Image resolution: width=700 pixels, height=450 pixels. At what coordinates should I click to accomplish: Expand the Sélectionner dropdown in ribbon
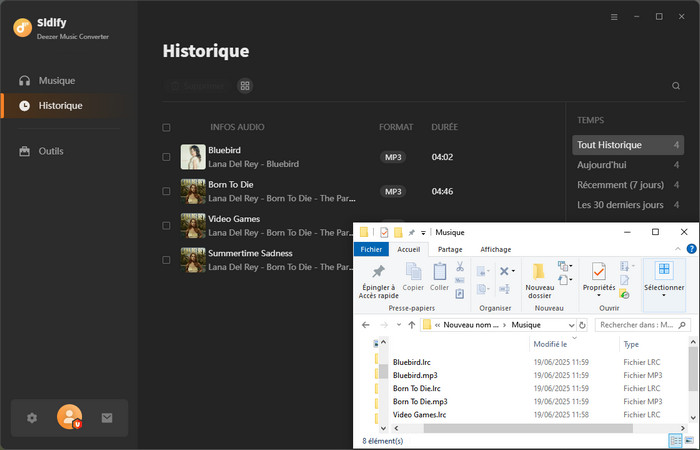coord(663,297)
